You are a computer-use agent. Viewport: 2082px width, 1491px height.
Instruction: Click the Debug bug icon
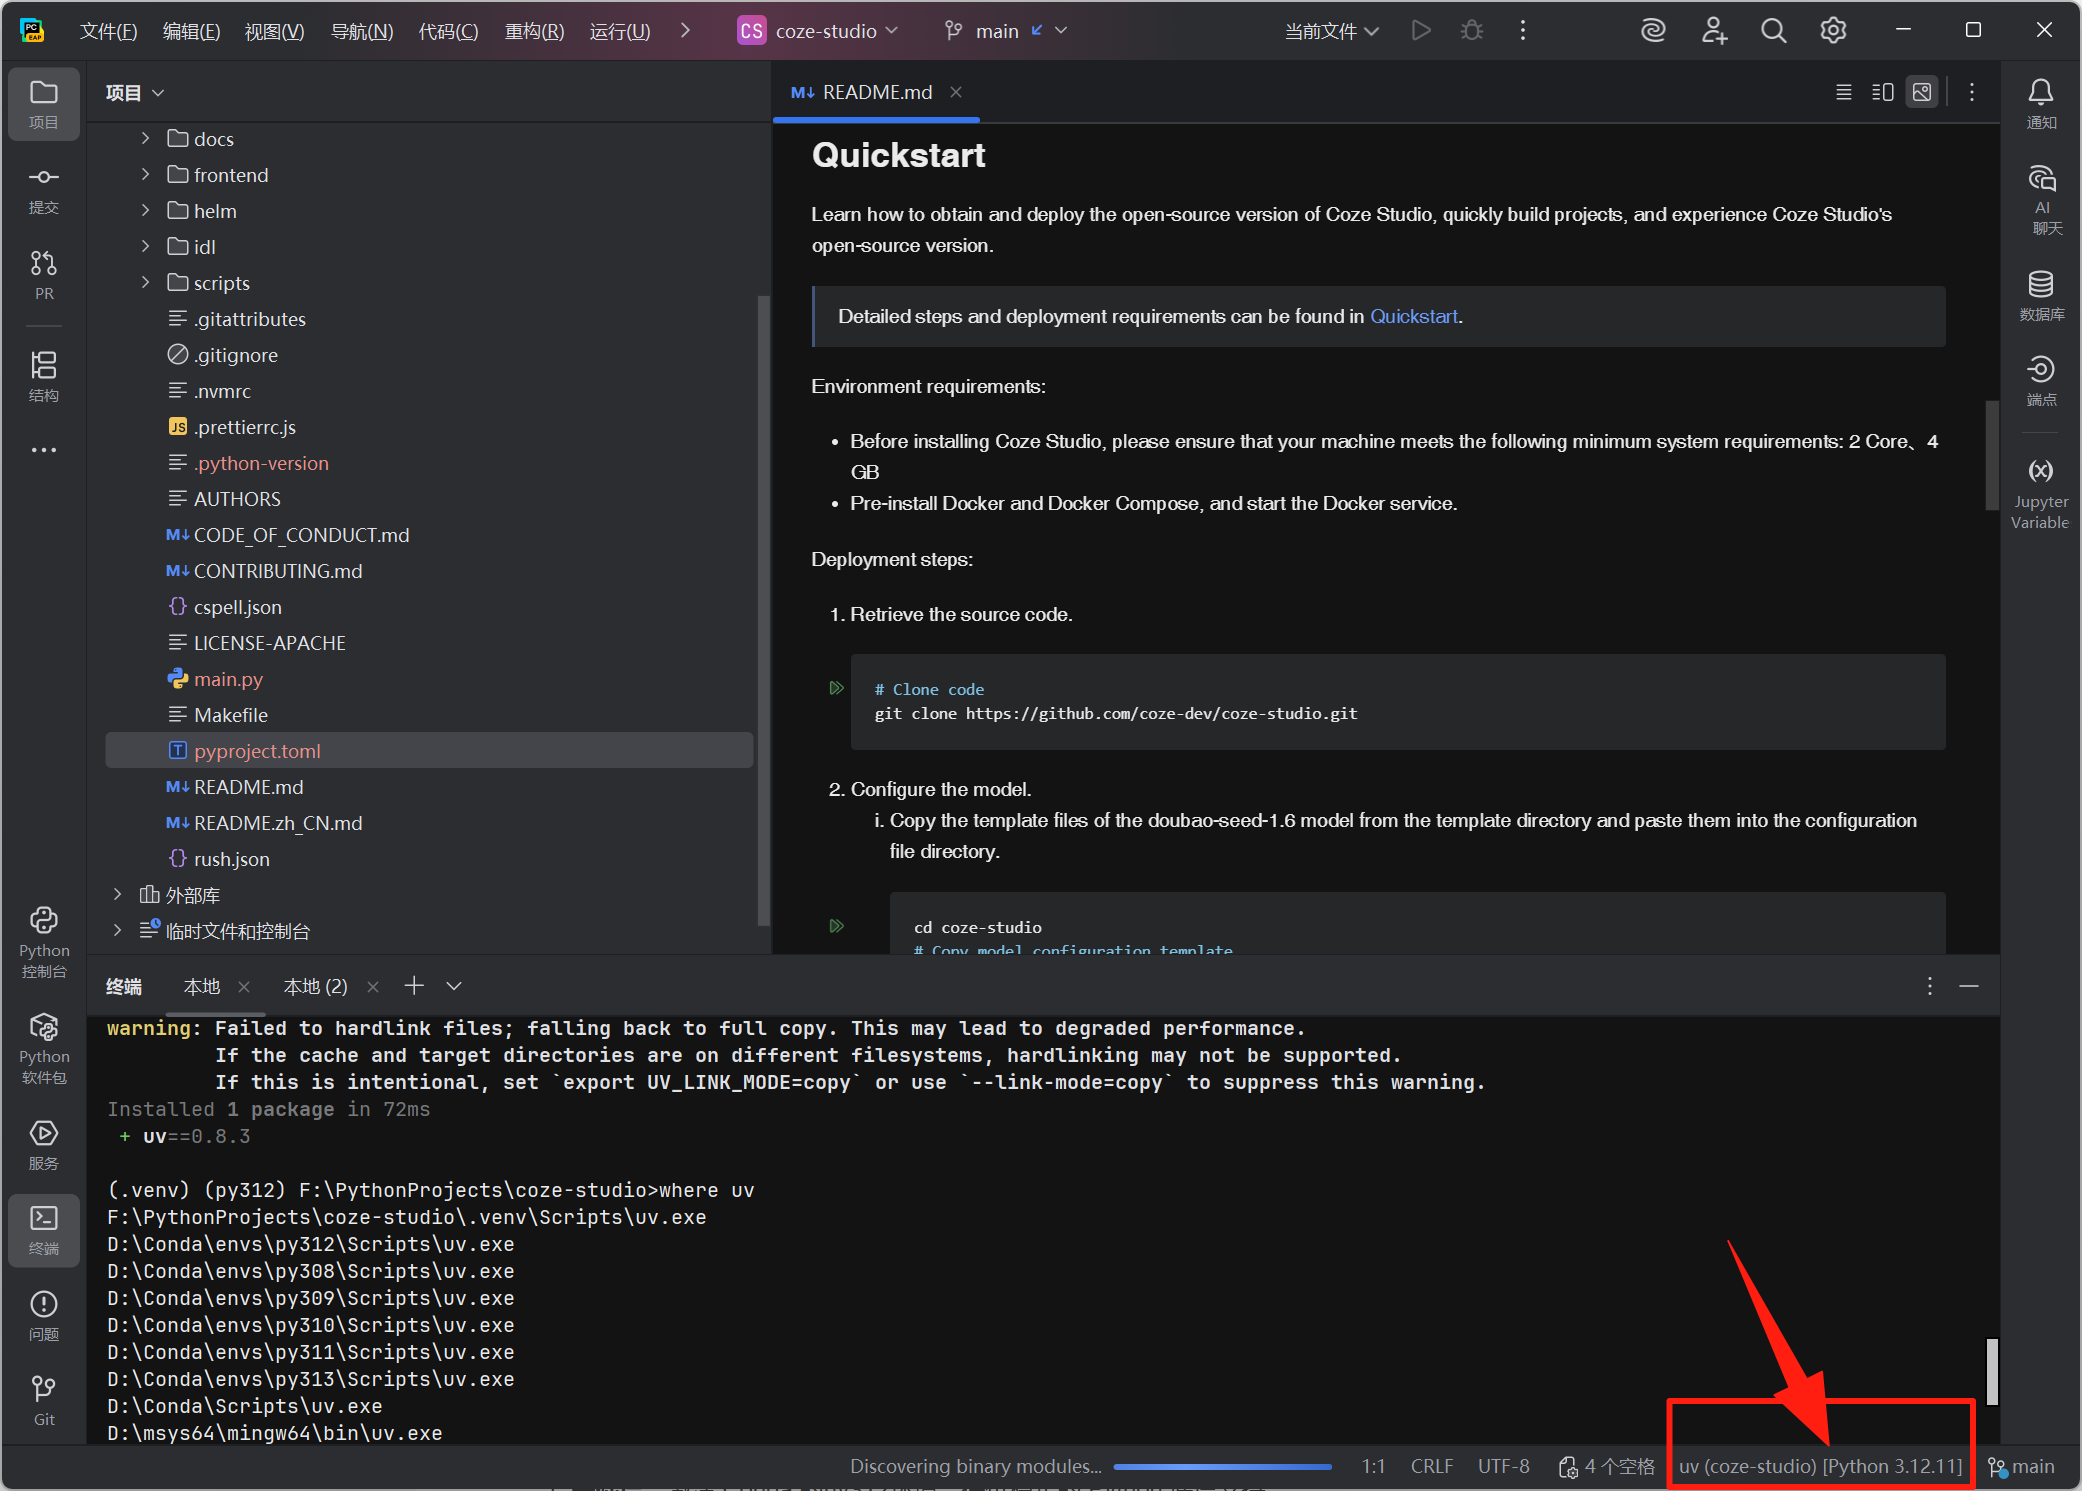click(1472, 31)
